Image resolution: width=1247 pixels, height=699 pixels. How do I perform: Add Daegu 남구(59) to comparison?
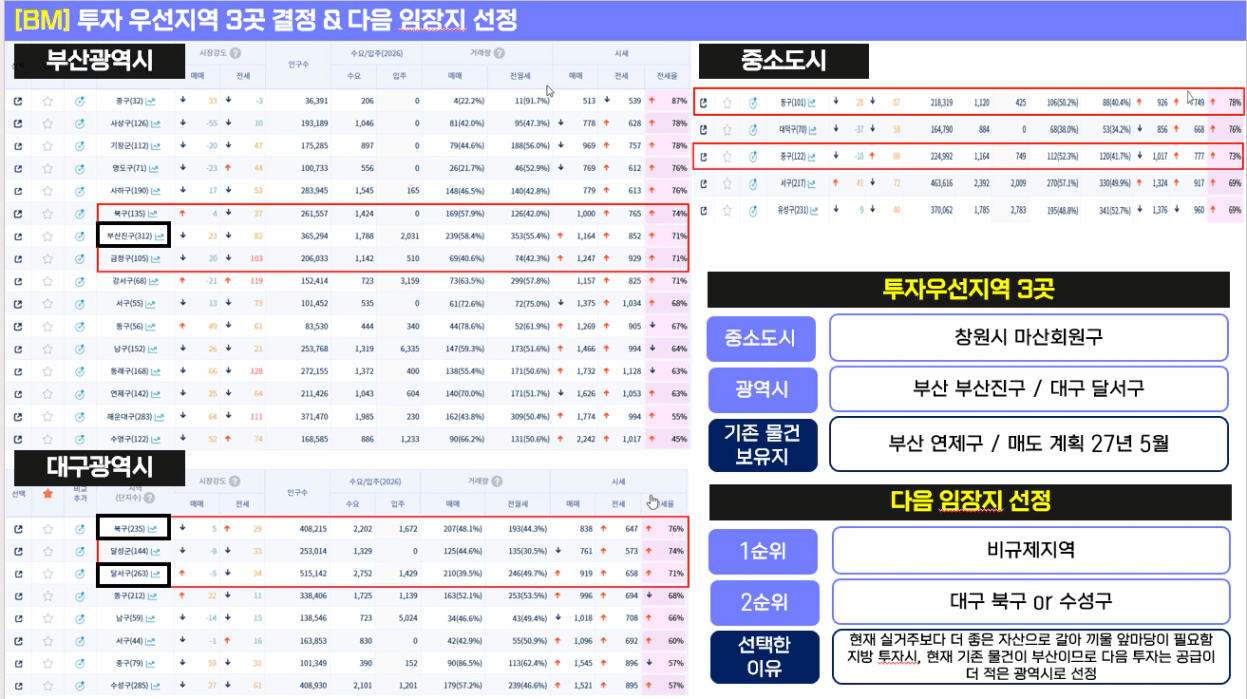(80, 619)
